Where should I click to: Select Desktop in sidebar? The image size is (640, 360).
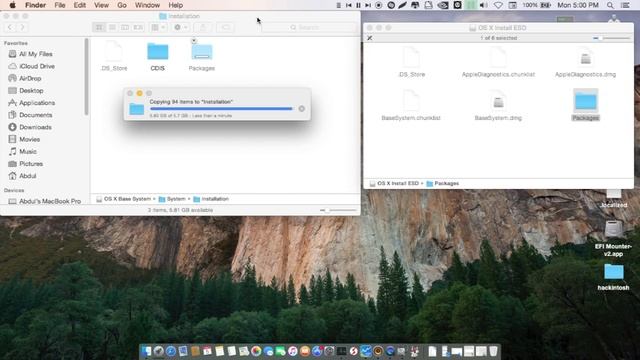[31, 91]
